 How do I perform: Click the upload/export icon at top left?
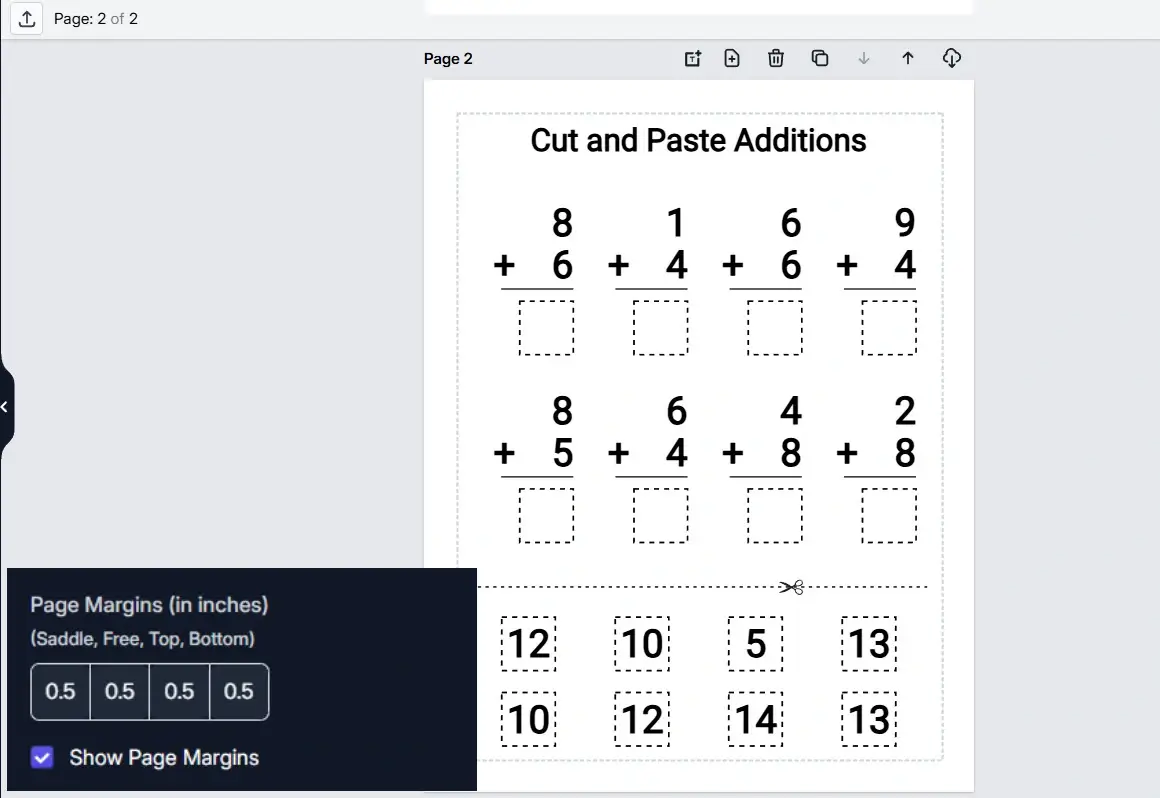pyautogui.click(x=27, y=18)
